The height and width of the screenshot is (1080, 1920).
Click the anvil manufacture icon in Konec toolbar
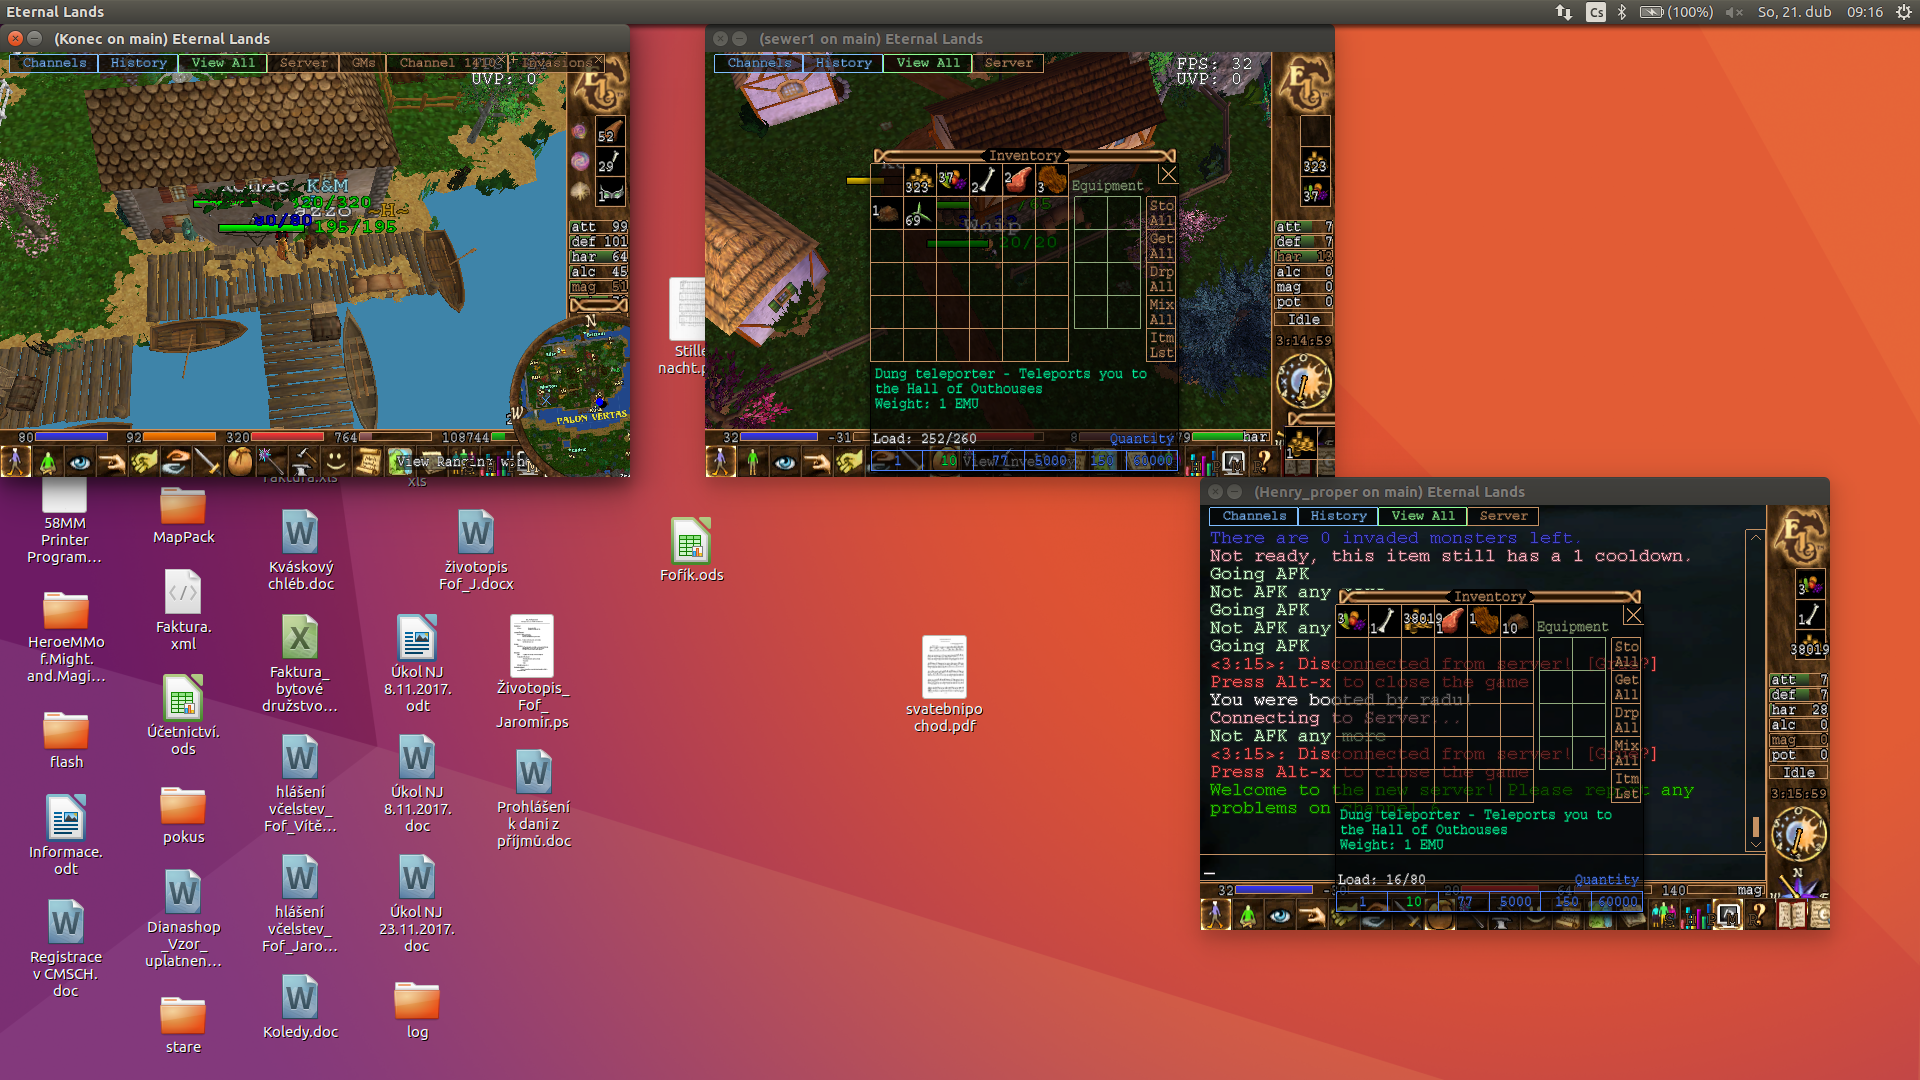point(302,462)
